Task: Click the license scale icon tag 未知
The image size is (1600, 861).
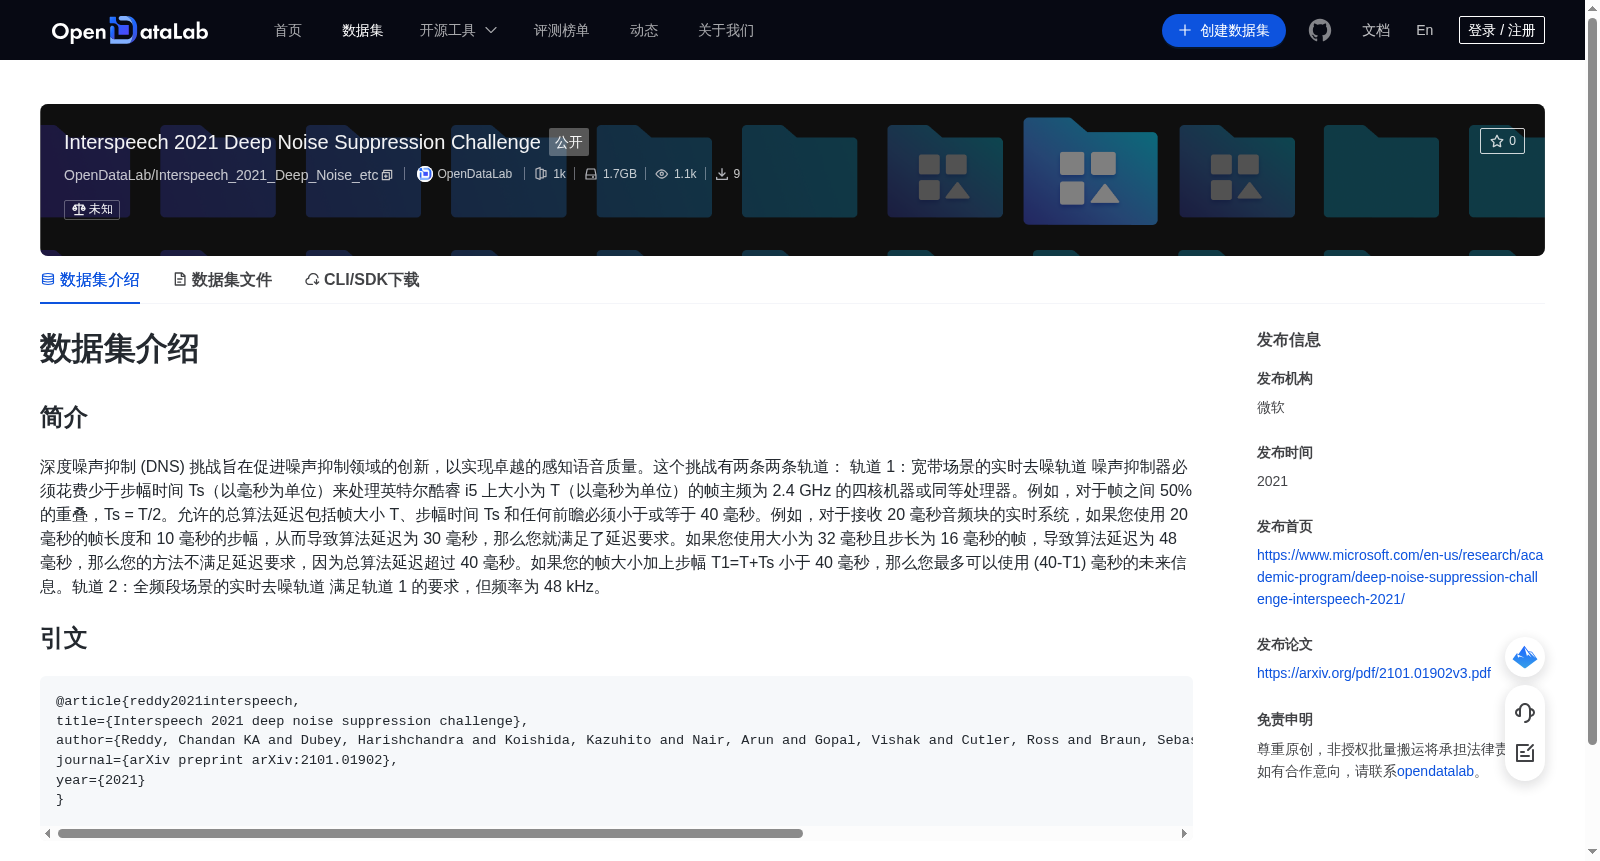Action: [x=92, y=209]
